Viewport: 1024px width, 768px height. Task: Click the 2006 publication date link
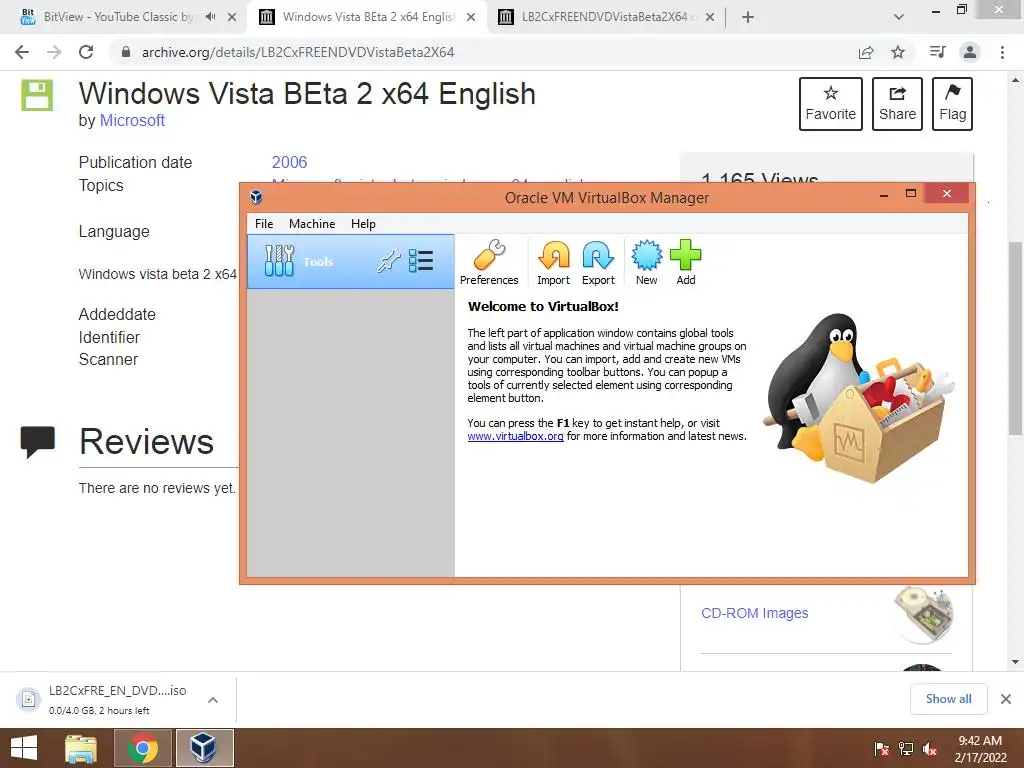click(x=289, y=162)
